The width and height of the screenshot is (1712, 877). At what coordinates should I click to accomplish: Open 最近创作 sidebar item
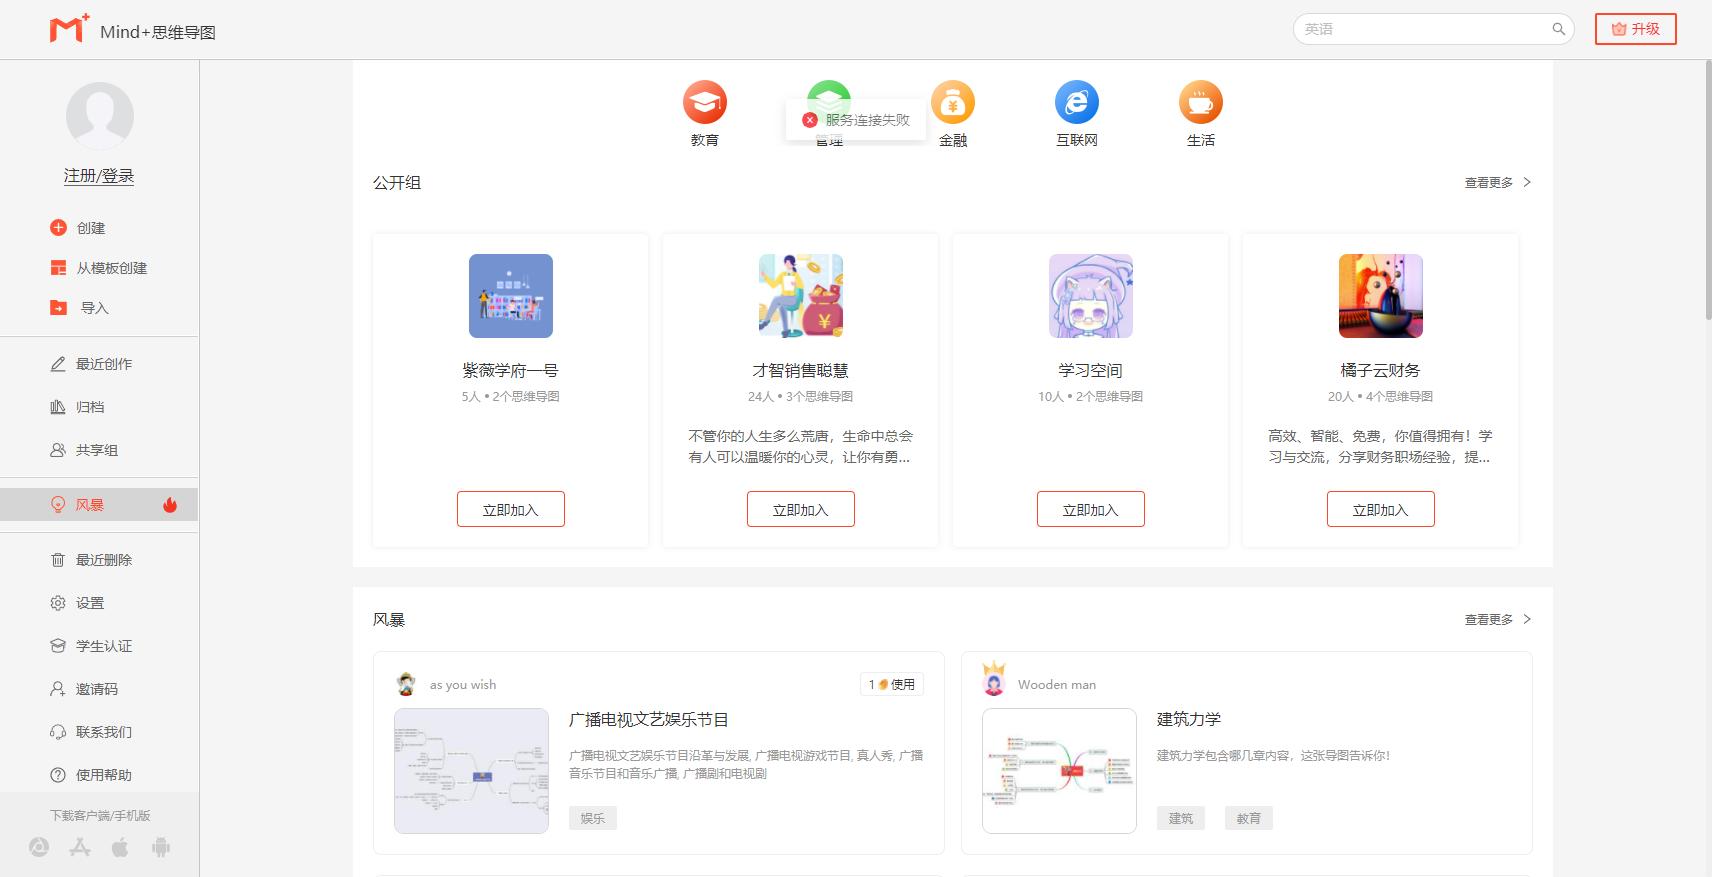[103, 364]
